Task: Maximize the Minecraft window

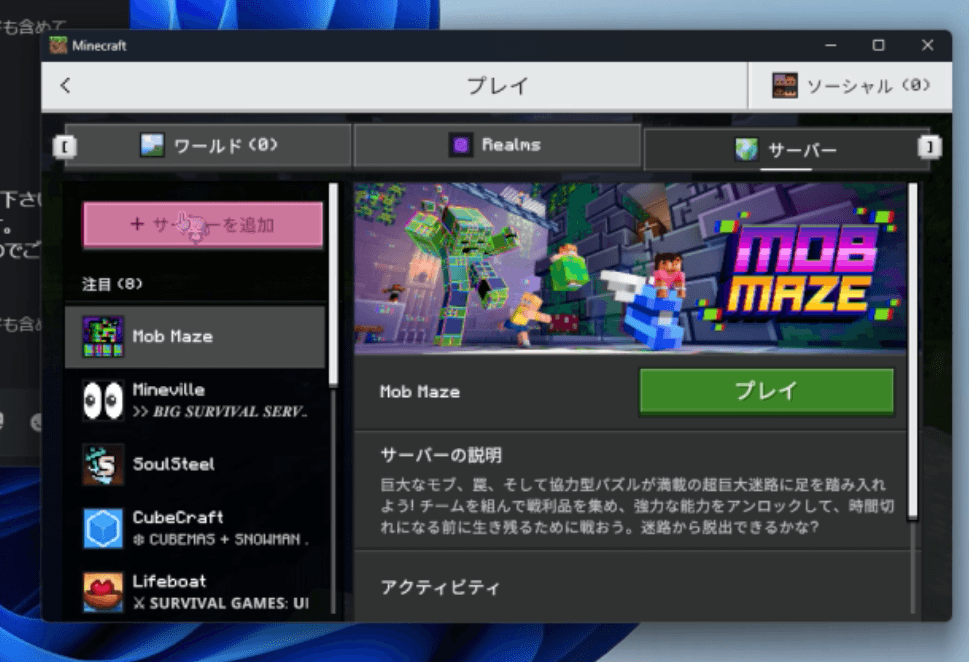Action: coord(878,45)
